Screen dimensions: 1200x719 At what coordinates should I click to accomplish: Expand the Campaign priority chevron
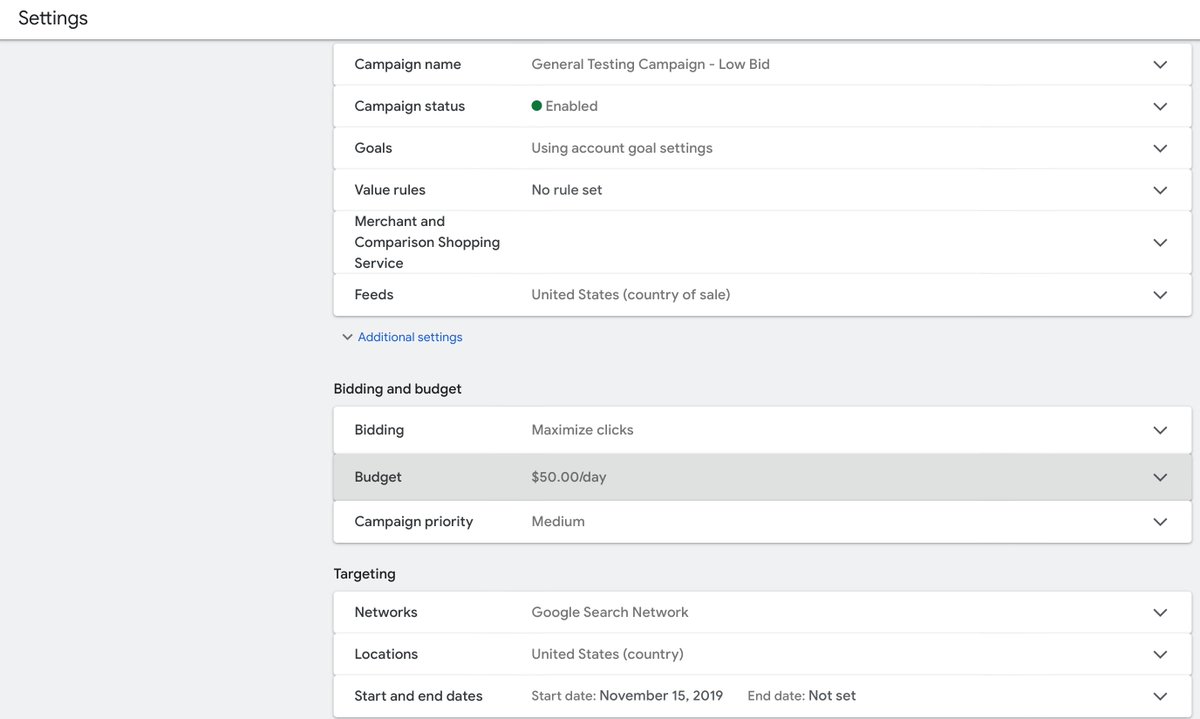(1160, 522)
